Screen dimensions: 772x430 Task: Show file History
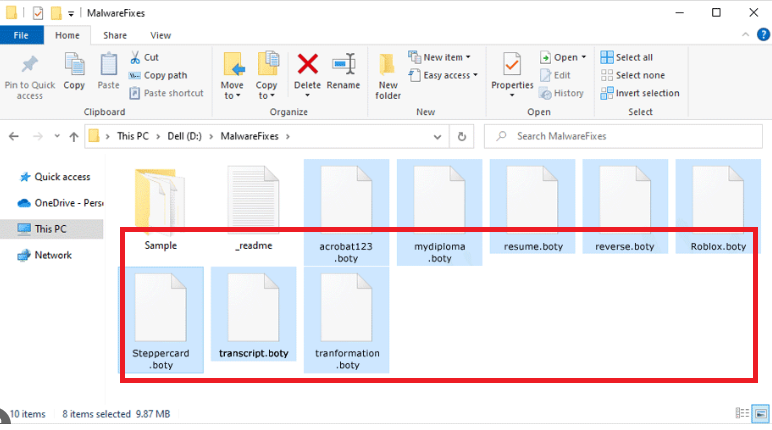coord(561,93)
